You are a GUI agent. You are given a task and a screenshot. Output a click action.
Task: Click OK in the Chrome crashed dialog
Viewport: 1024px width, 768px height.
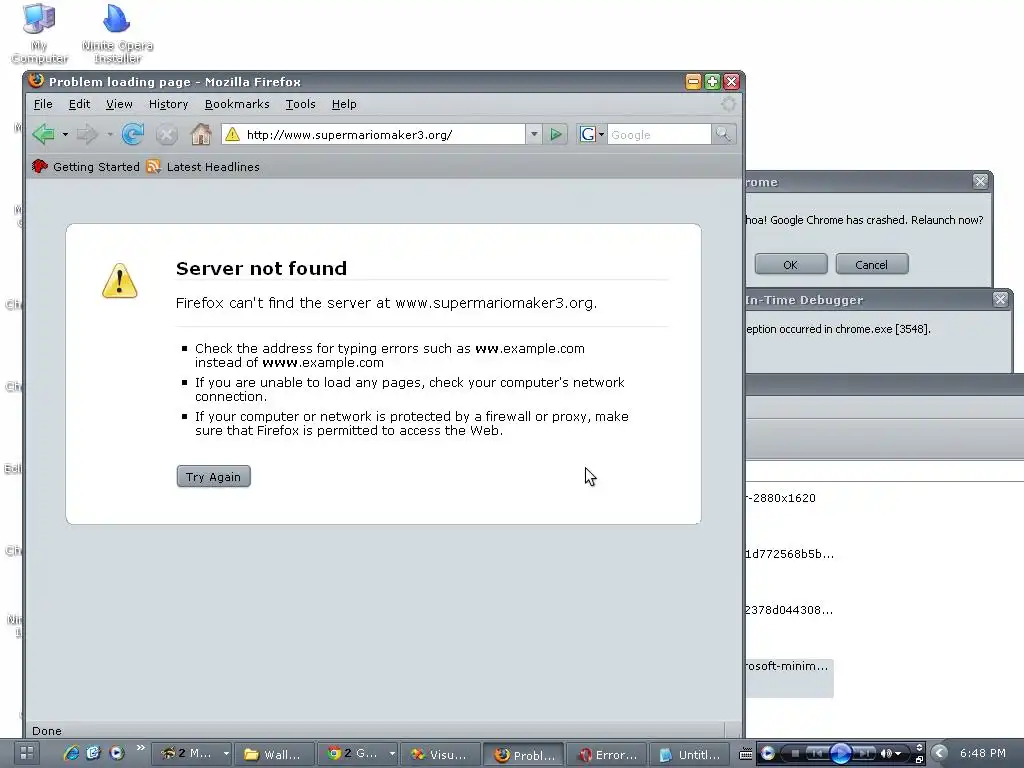(x=791, y=264)
